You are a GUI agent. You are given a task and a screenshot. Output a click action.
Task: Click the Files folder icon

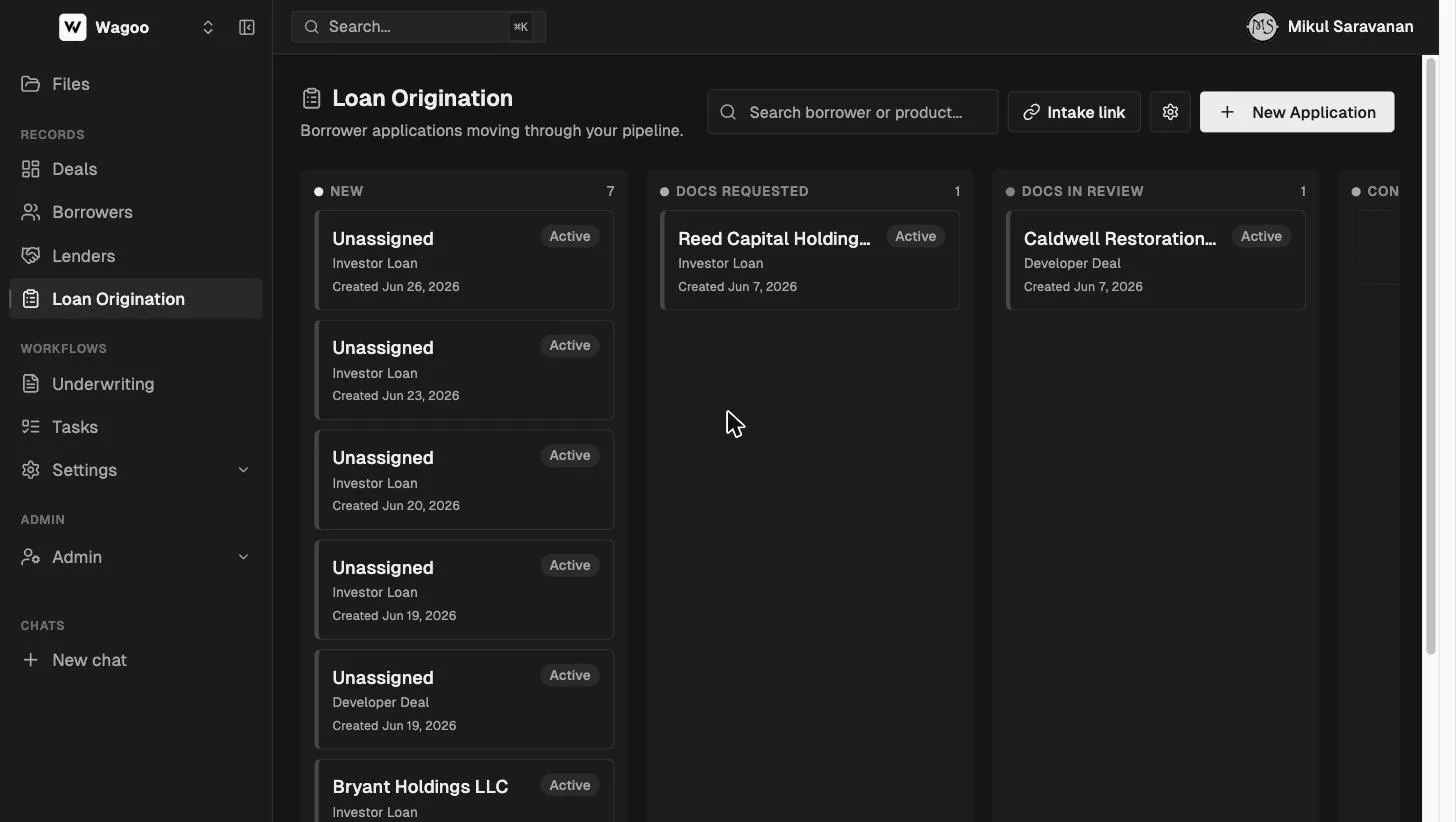click(x=31, y=84)
